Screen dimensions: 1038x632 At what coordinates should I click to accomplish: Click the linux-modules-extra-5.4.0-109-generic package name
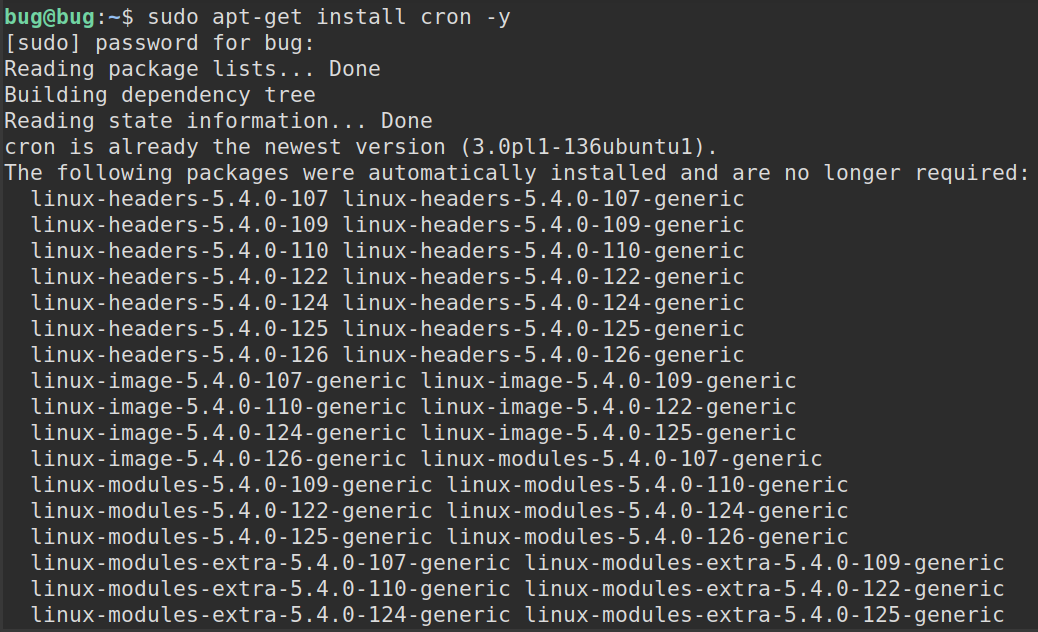pyautogui.click(x=765, y=563)
